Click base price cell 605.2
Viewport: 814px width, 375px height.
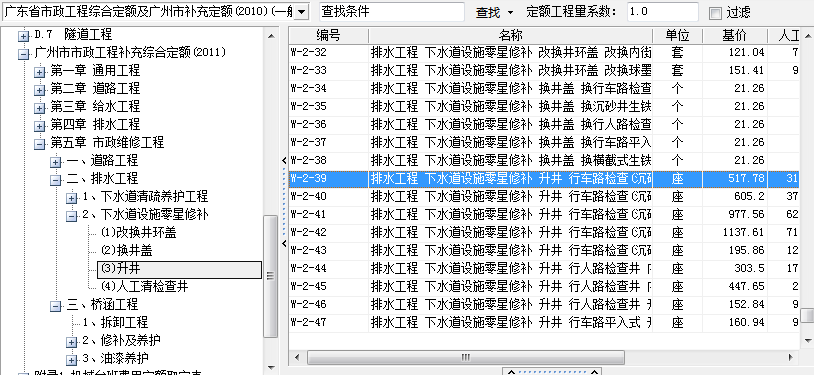pyautogui.click(x=735, y=197)
